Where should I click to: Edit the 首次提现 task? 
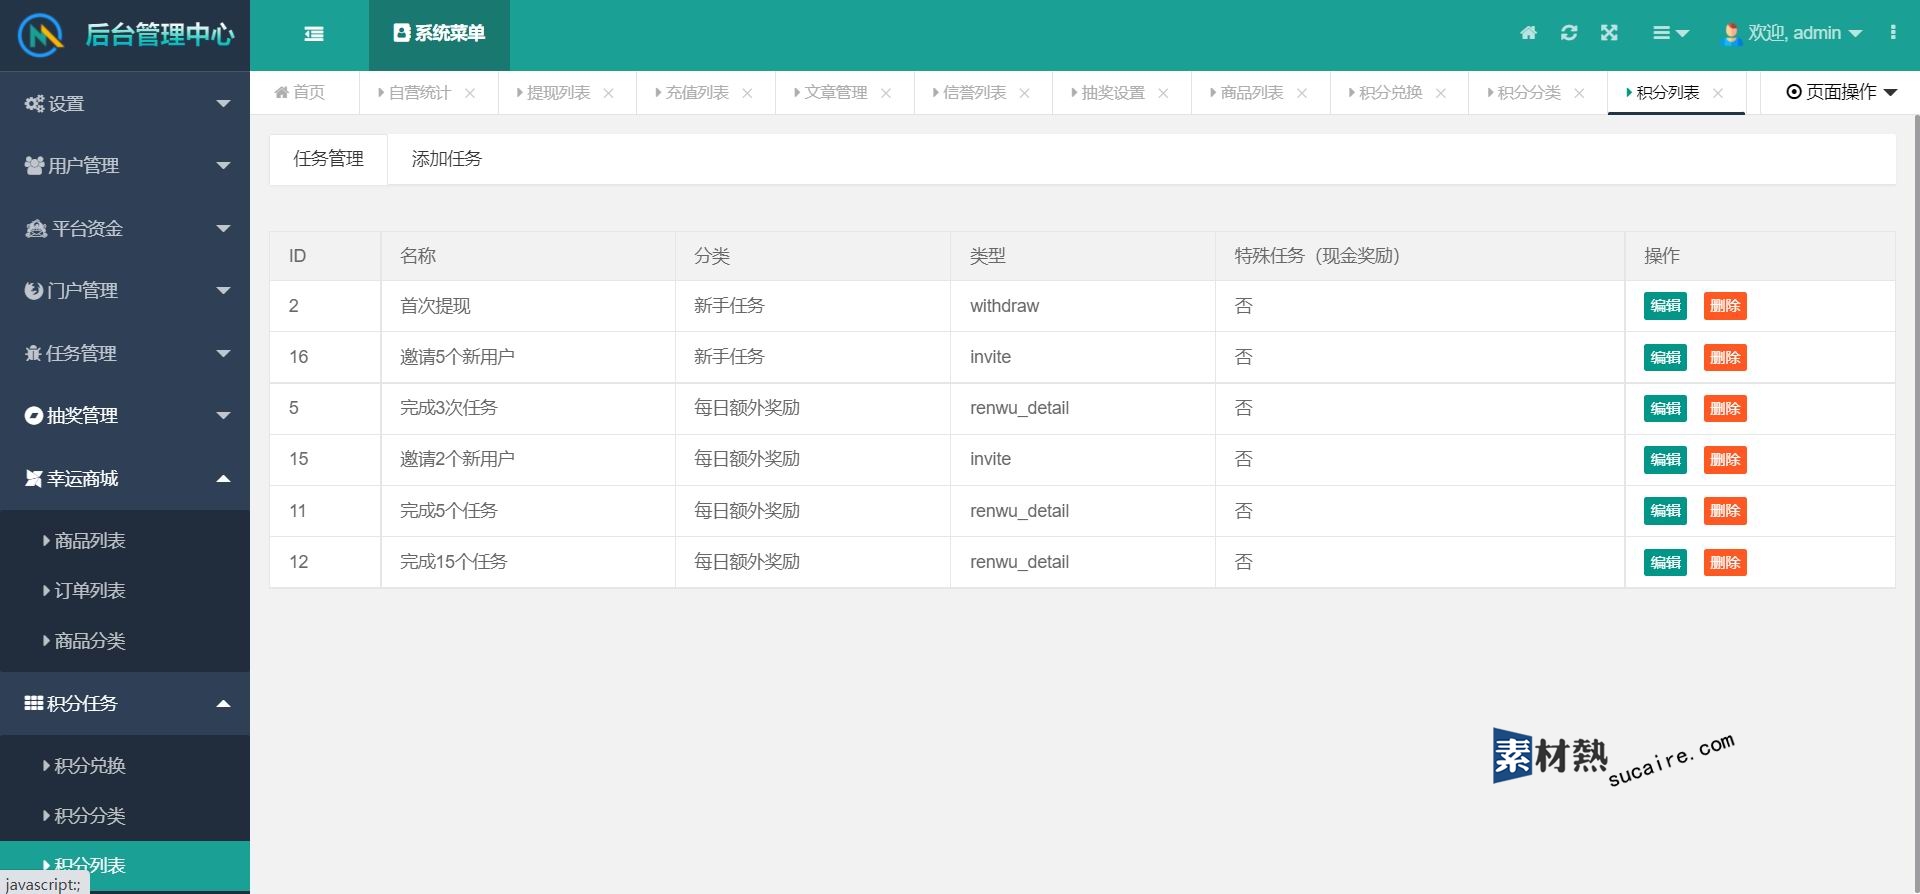pos(1665,306)
